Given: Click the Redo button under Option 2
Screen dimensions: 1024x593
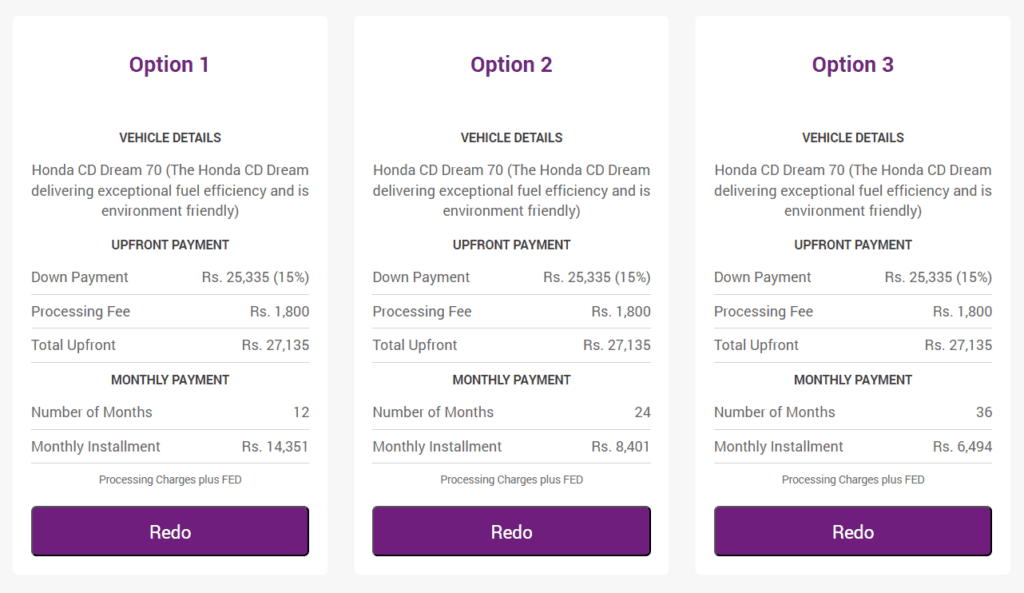Looking at the screenshot, I should point(511,531).
